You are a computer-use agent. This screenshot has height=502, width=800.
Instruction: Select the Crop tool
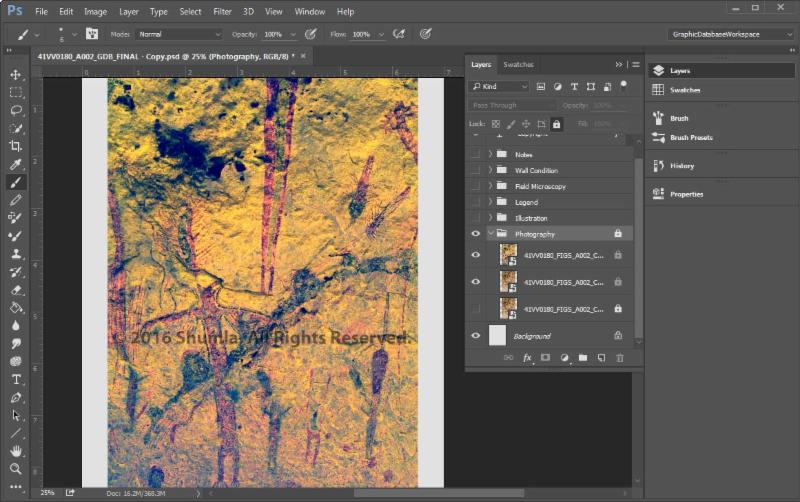point(16,146)
